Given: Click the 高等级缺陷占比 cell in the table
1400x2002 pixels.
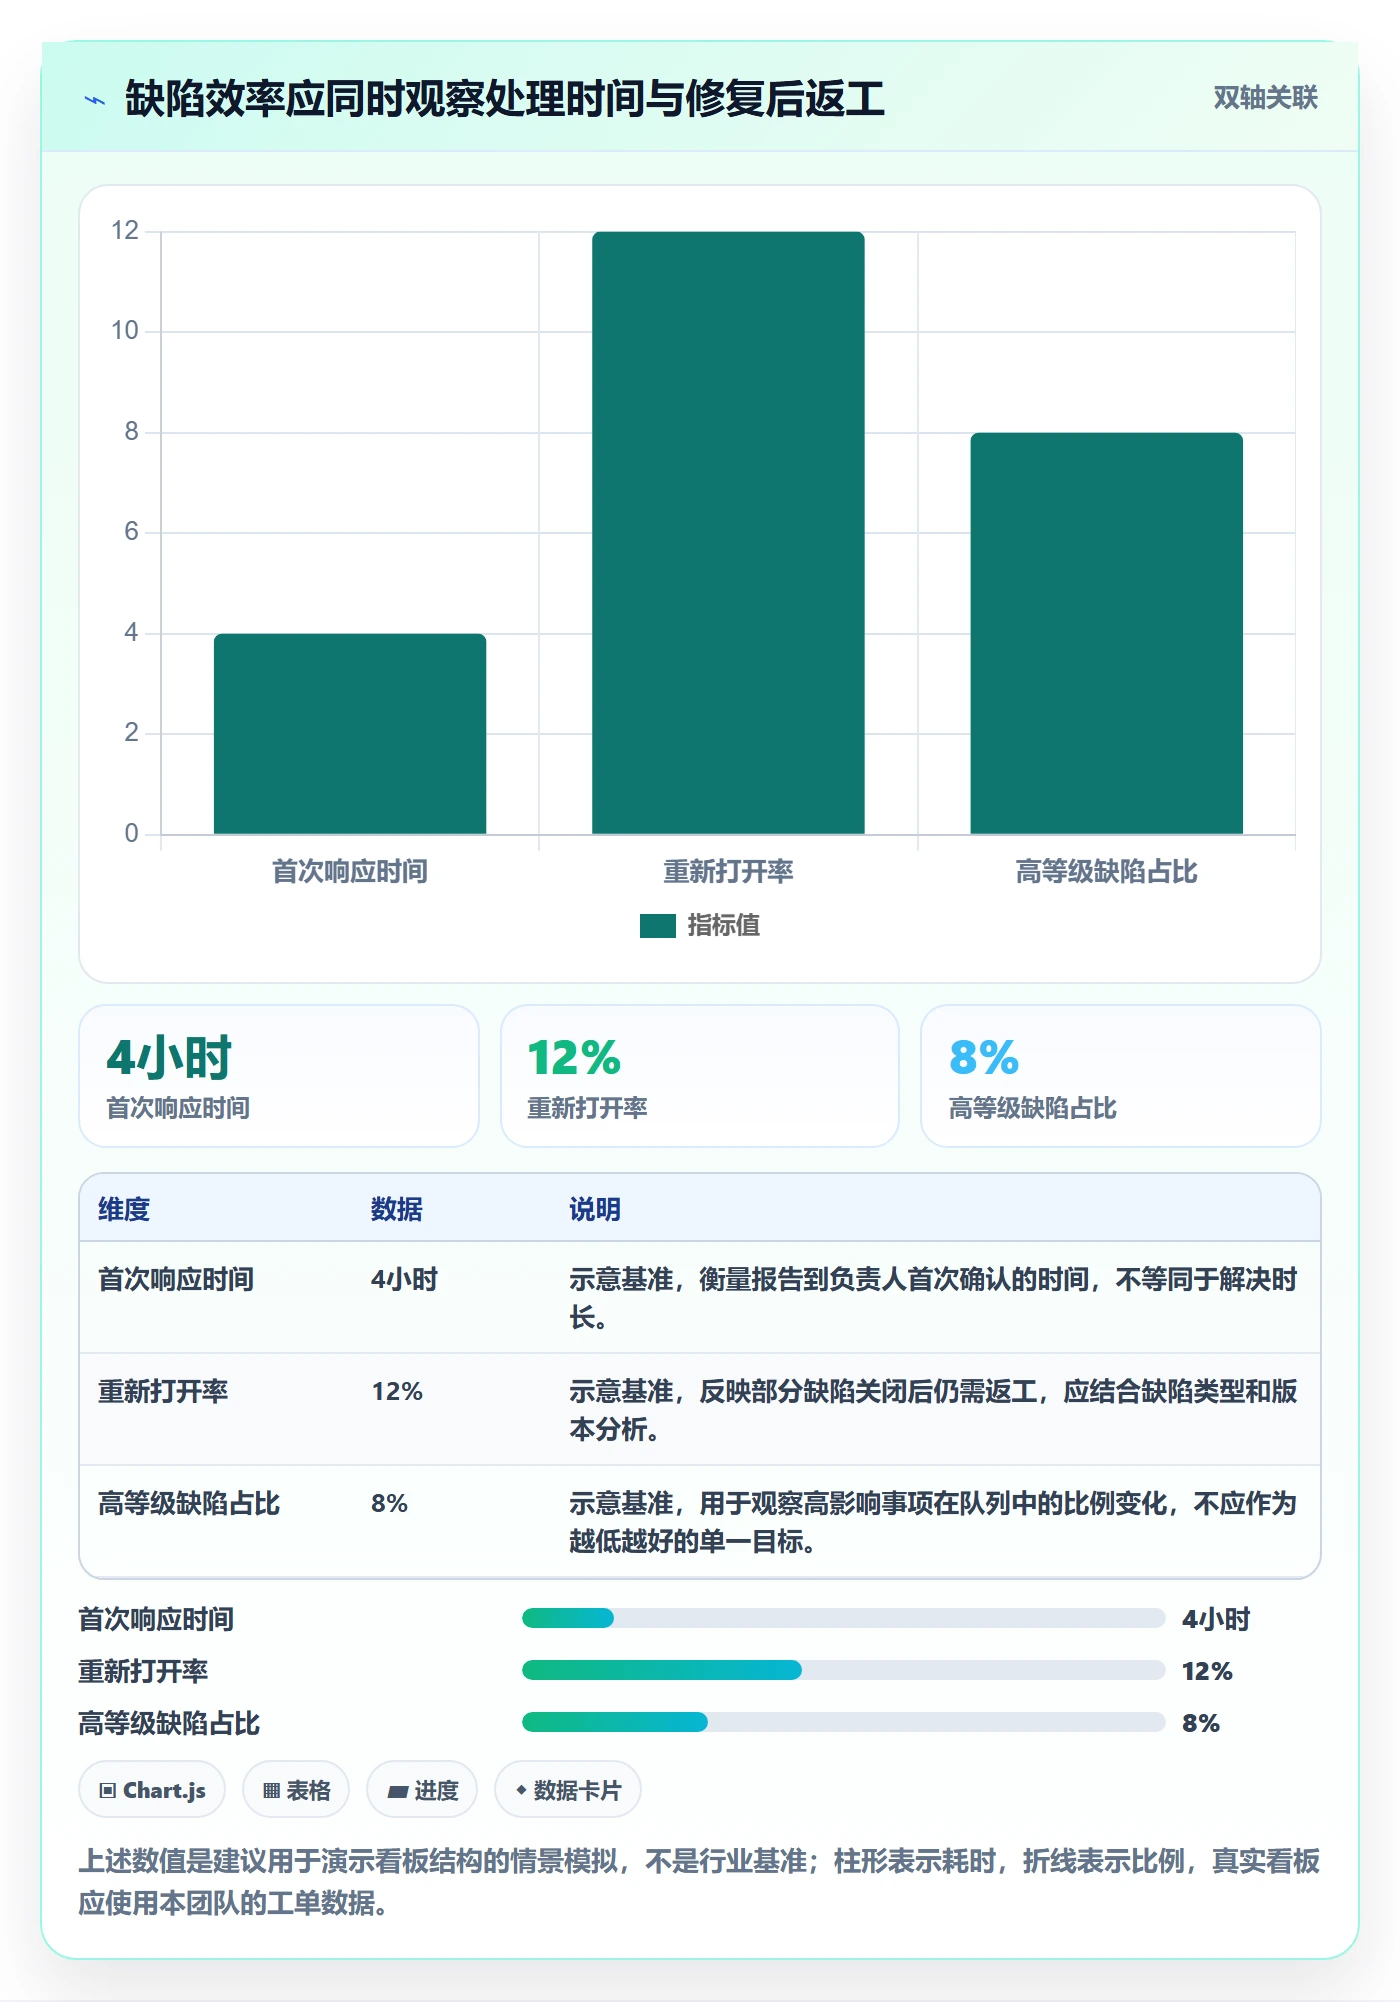Looking at the screenshot, I should (189, 1503).
